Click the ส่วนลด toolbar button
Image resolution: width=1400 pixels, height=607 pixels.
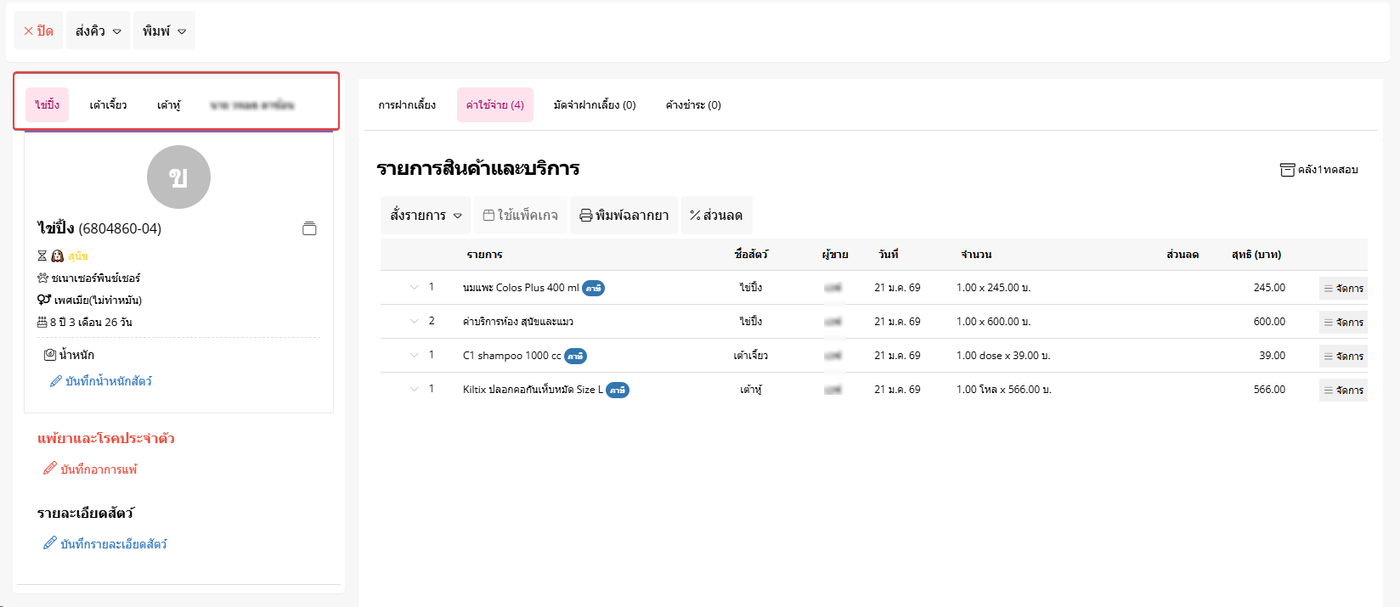click(x=716, y=215)
